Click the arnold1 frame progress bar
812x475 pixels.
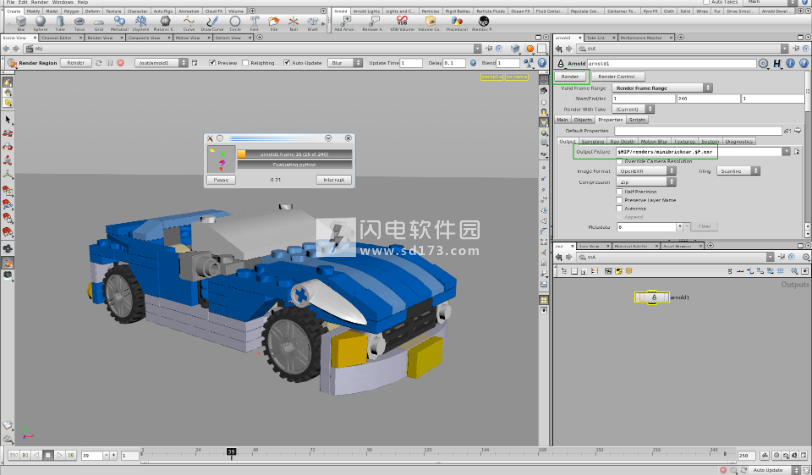point(295,154)
